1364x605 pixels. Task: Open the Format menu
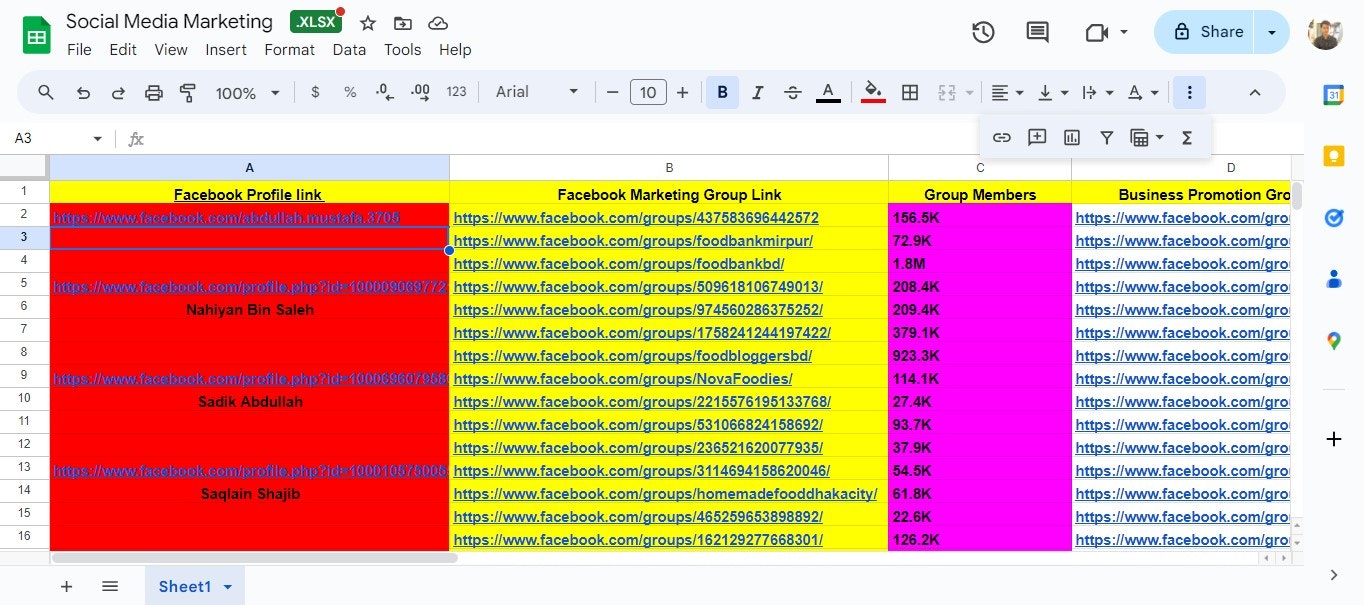(290, 50)
